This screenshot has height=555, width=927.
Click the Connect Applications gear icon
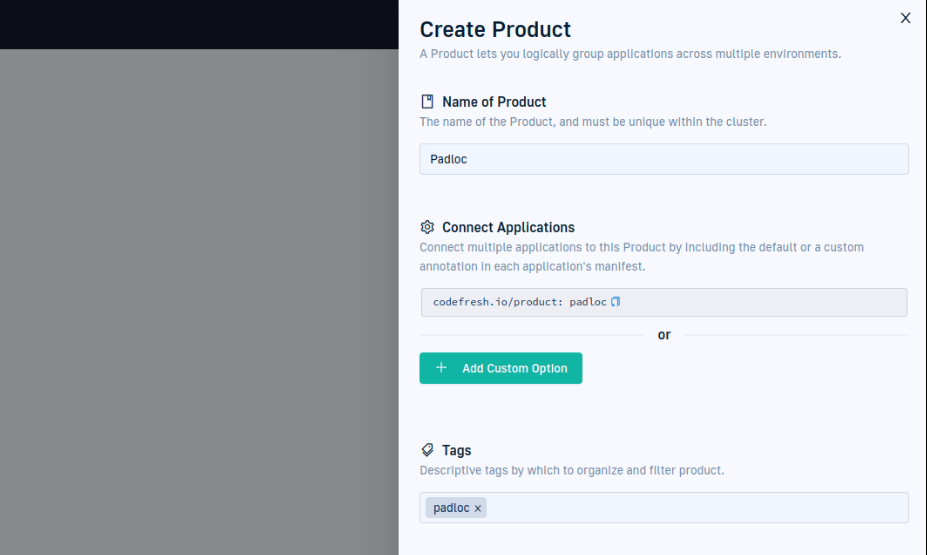tap(427, 227)
